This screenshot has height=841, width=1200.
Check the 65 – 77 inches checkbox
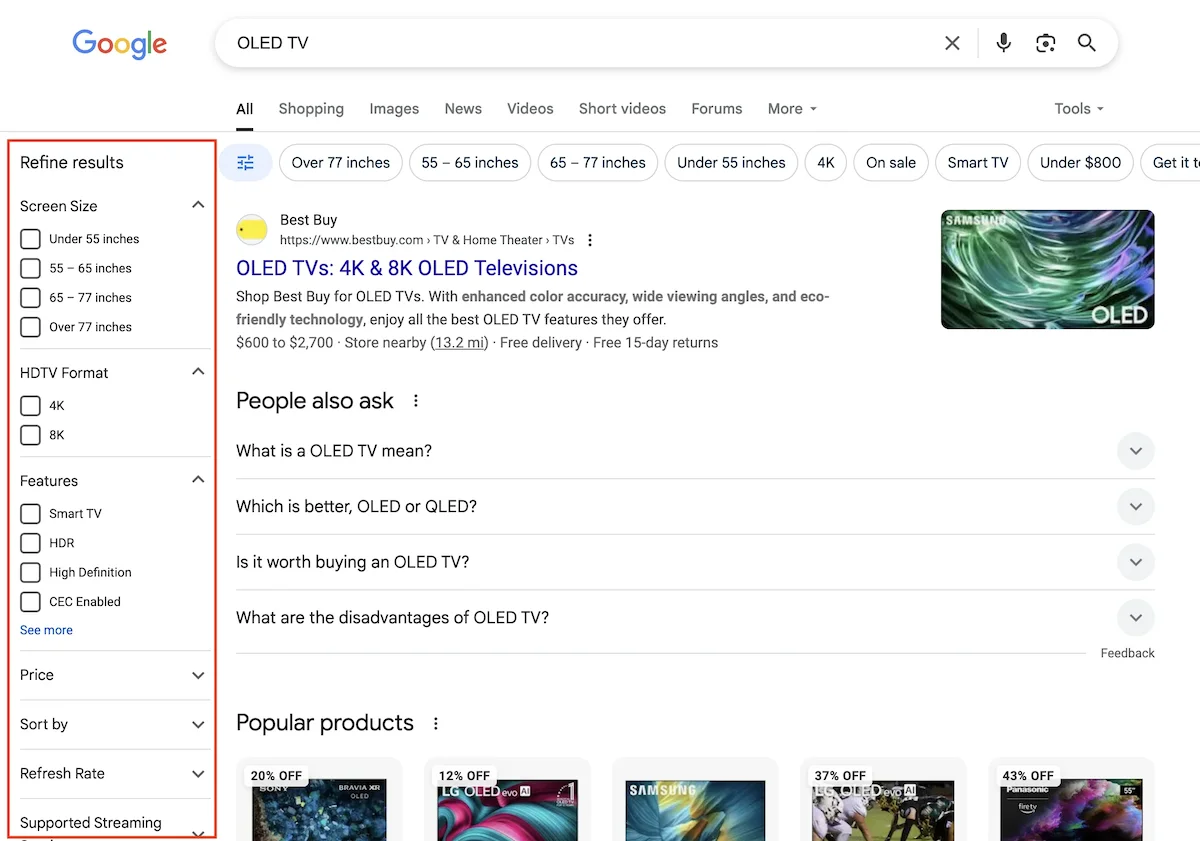coord(31,297)
